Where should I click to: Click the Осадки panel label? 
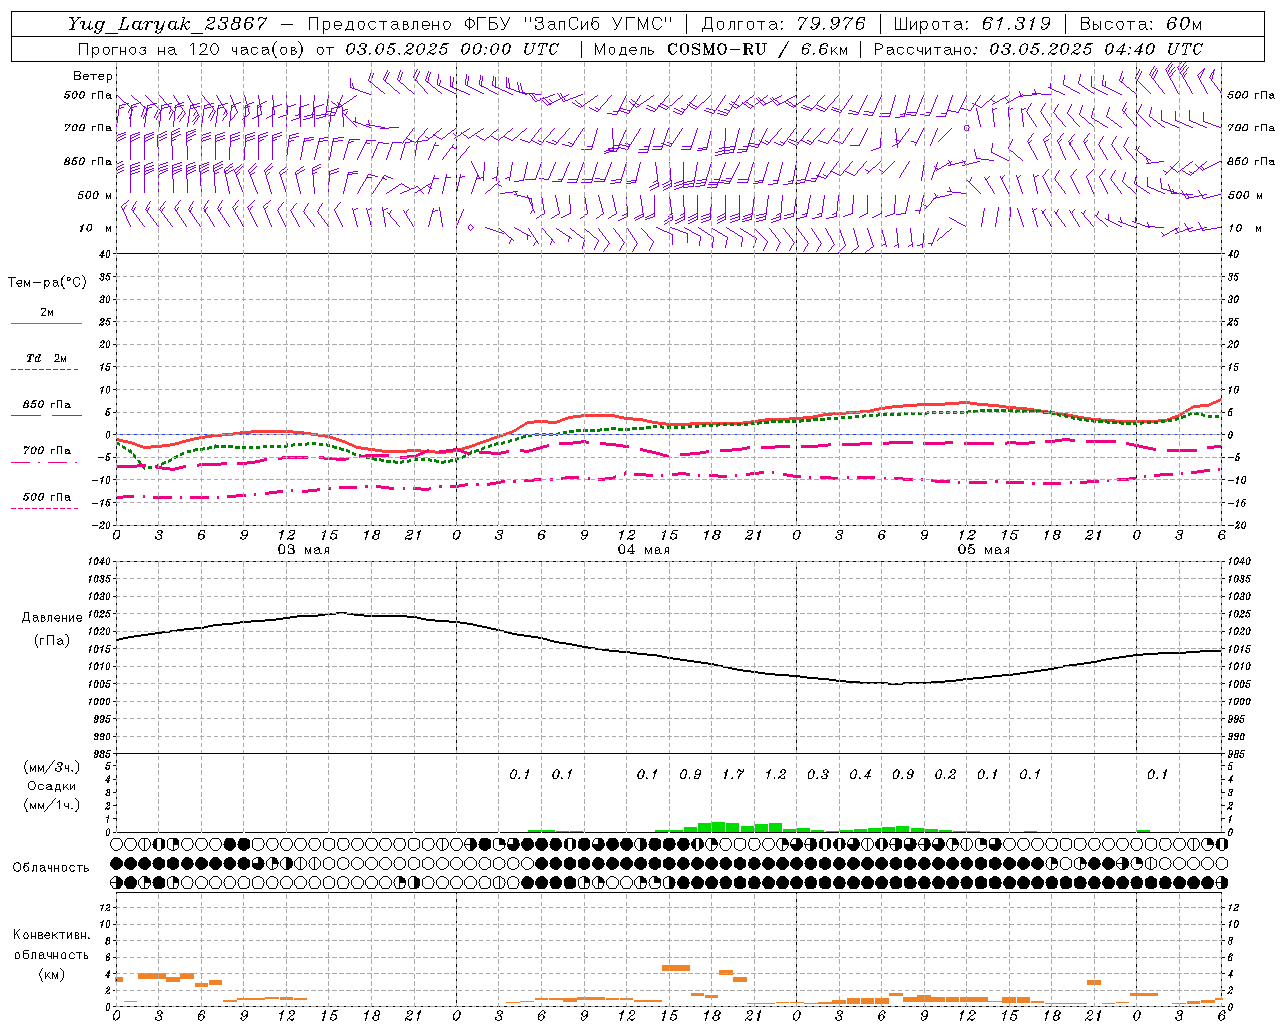point(52,786)
